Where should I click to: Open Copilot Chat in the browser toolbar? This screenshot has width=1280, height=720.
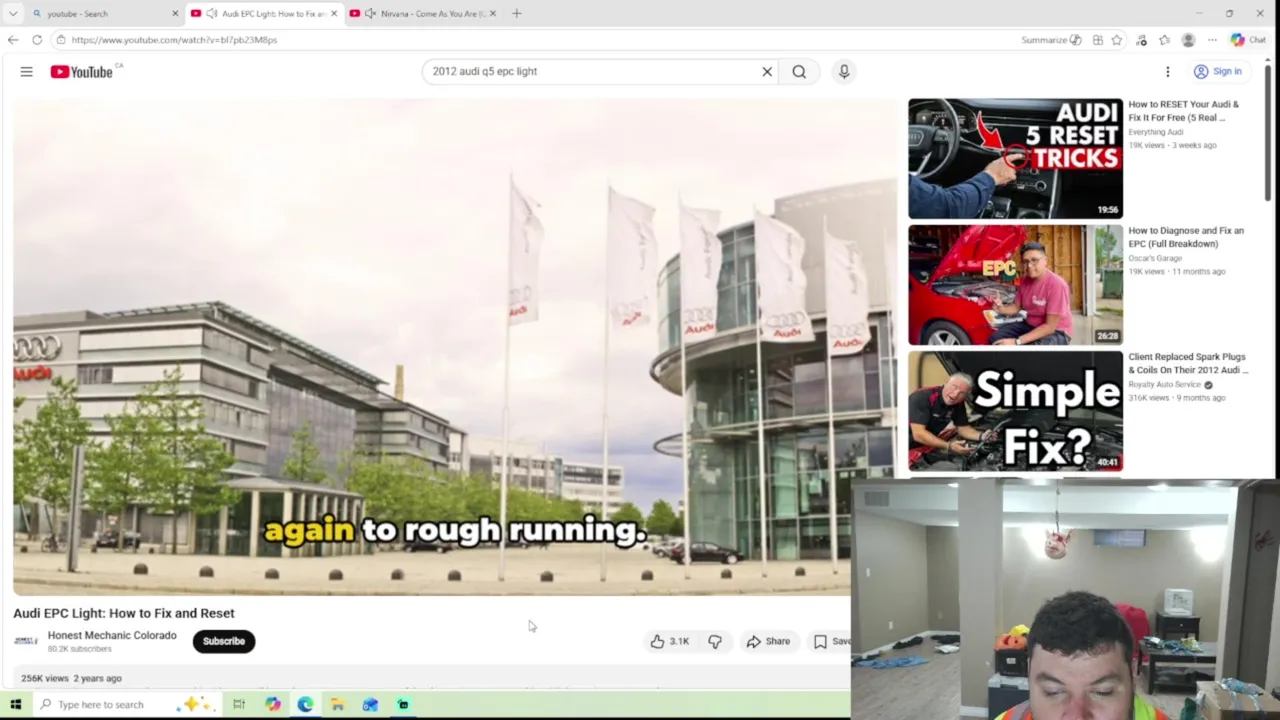point(1249,40)
